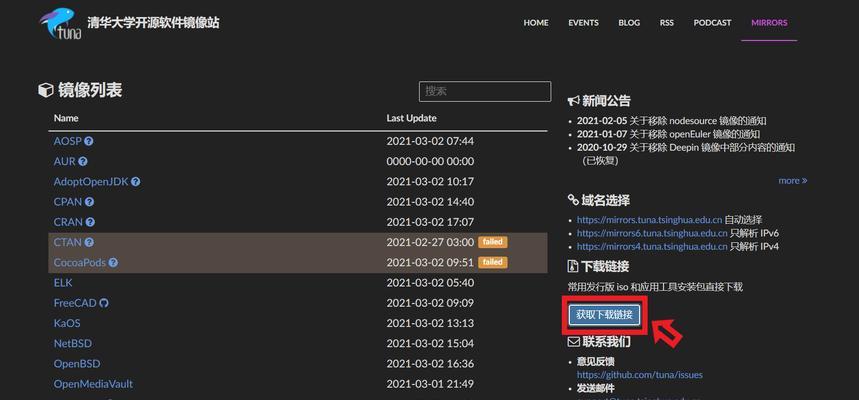Open news about removing openEuler mirror
The height and width of the screenshot is (400, 859).
[668, 134]
